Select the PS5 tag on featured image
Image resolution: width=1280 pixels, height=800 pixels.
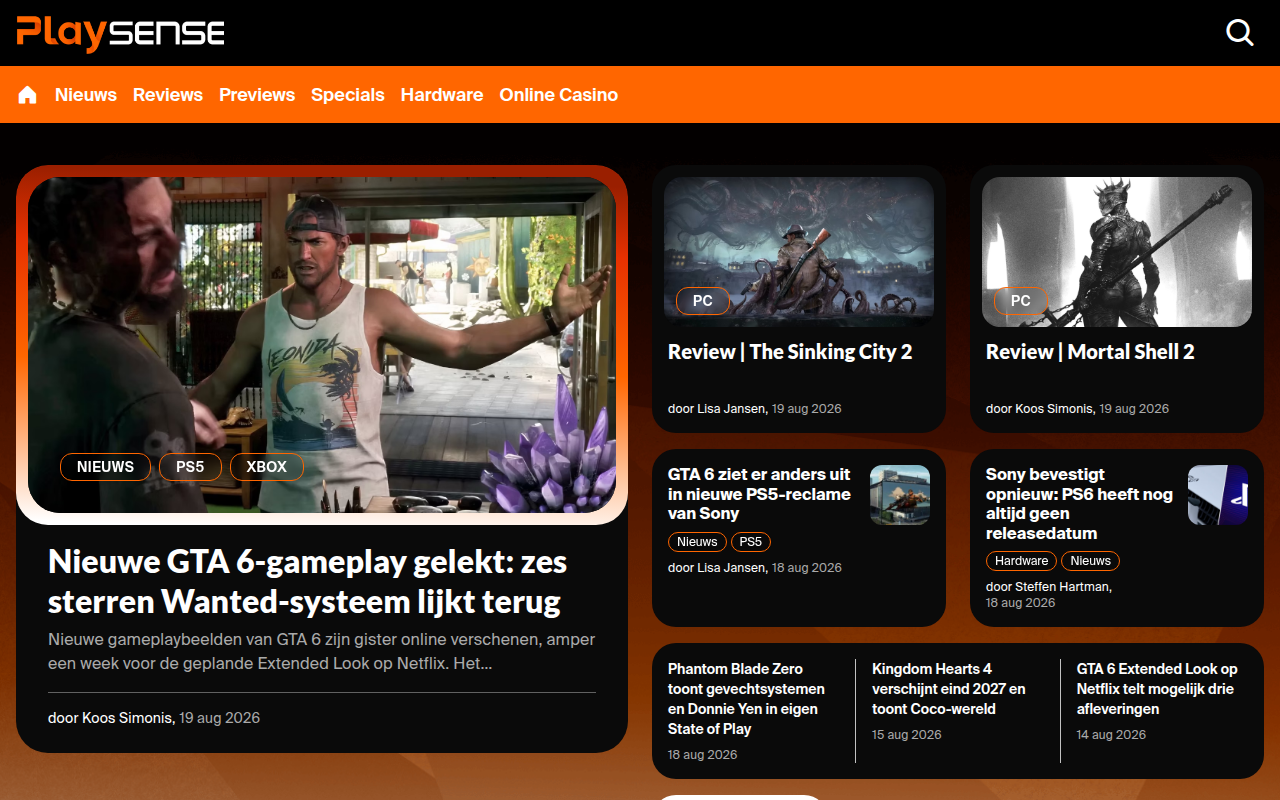(190, 467)
